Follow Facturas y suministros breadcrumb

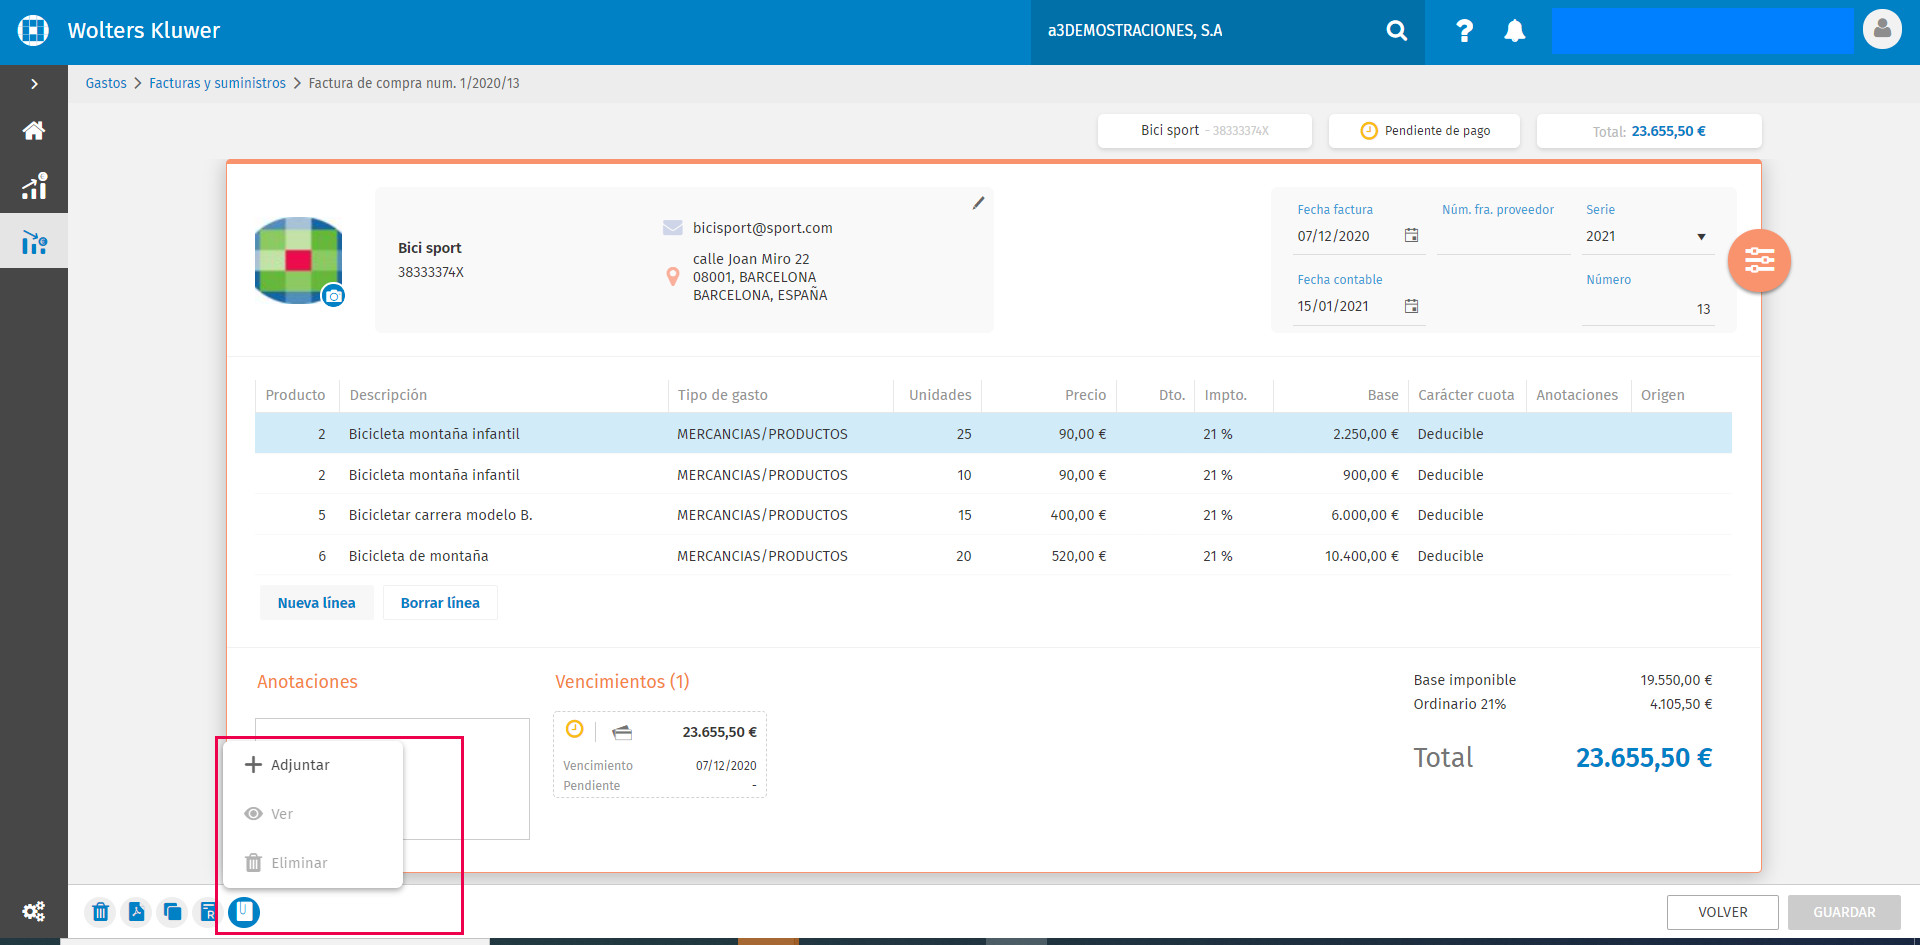[x=217, y=83]
